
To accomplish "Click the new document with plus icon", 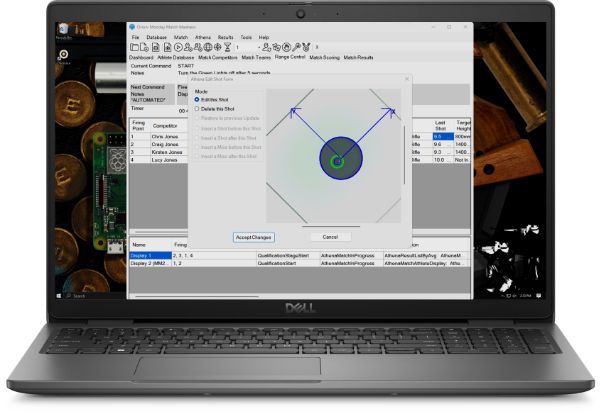I will coord(144,47).
